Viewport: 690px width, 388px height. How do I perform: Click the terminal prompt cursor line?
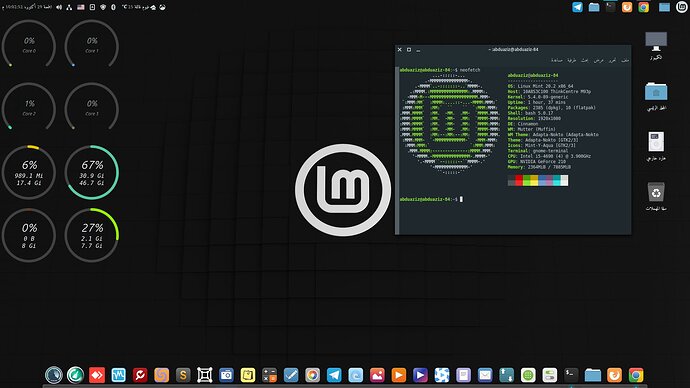[431, 199]
